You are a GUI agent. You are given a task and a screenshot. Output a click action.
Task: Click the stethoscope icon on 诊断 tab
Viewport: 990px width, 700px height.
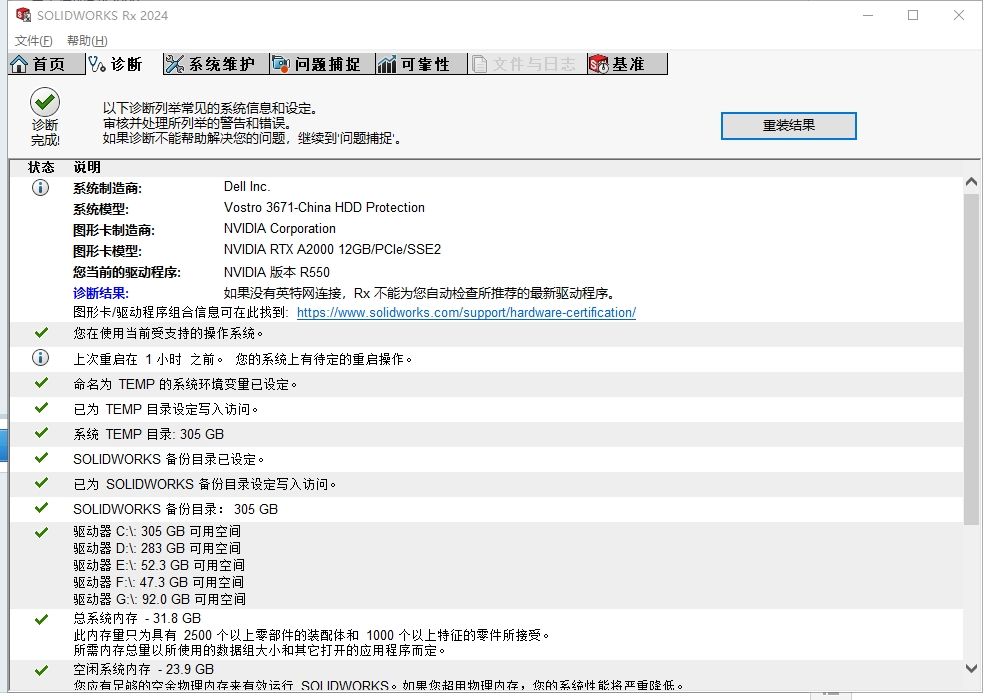(97, 64)
